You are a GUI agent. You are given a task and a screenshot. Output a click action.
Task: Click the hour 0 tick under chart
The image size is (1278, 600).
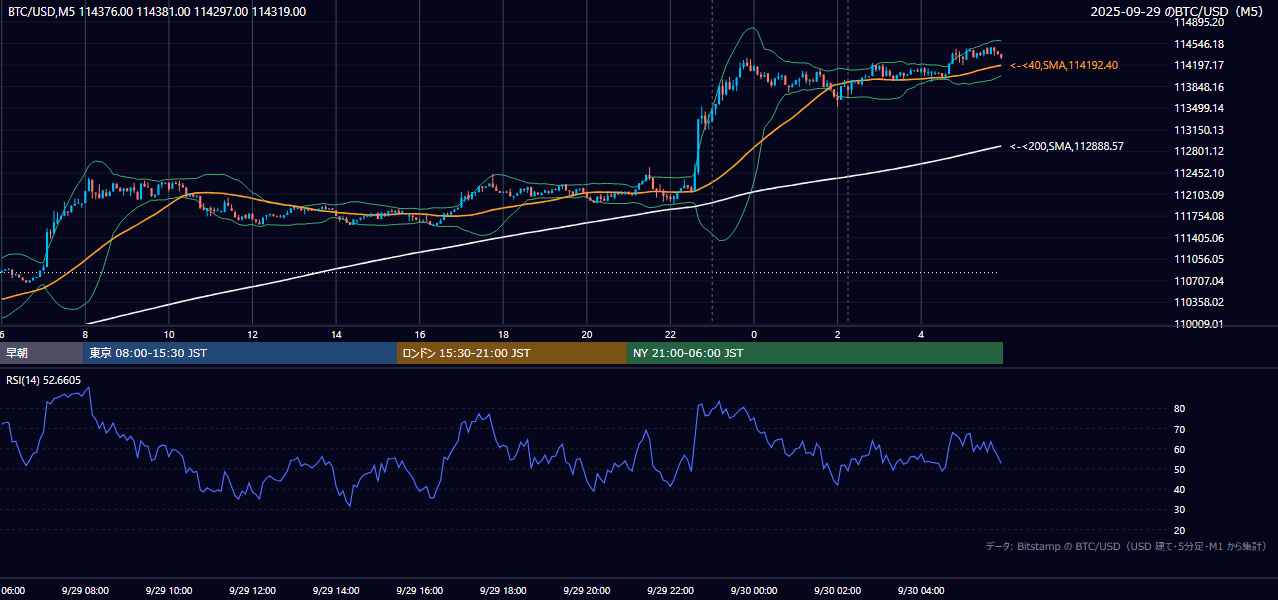(x=753, y=334)
